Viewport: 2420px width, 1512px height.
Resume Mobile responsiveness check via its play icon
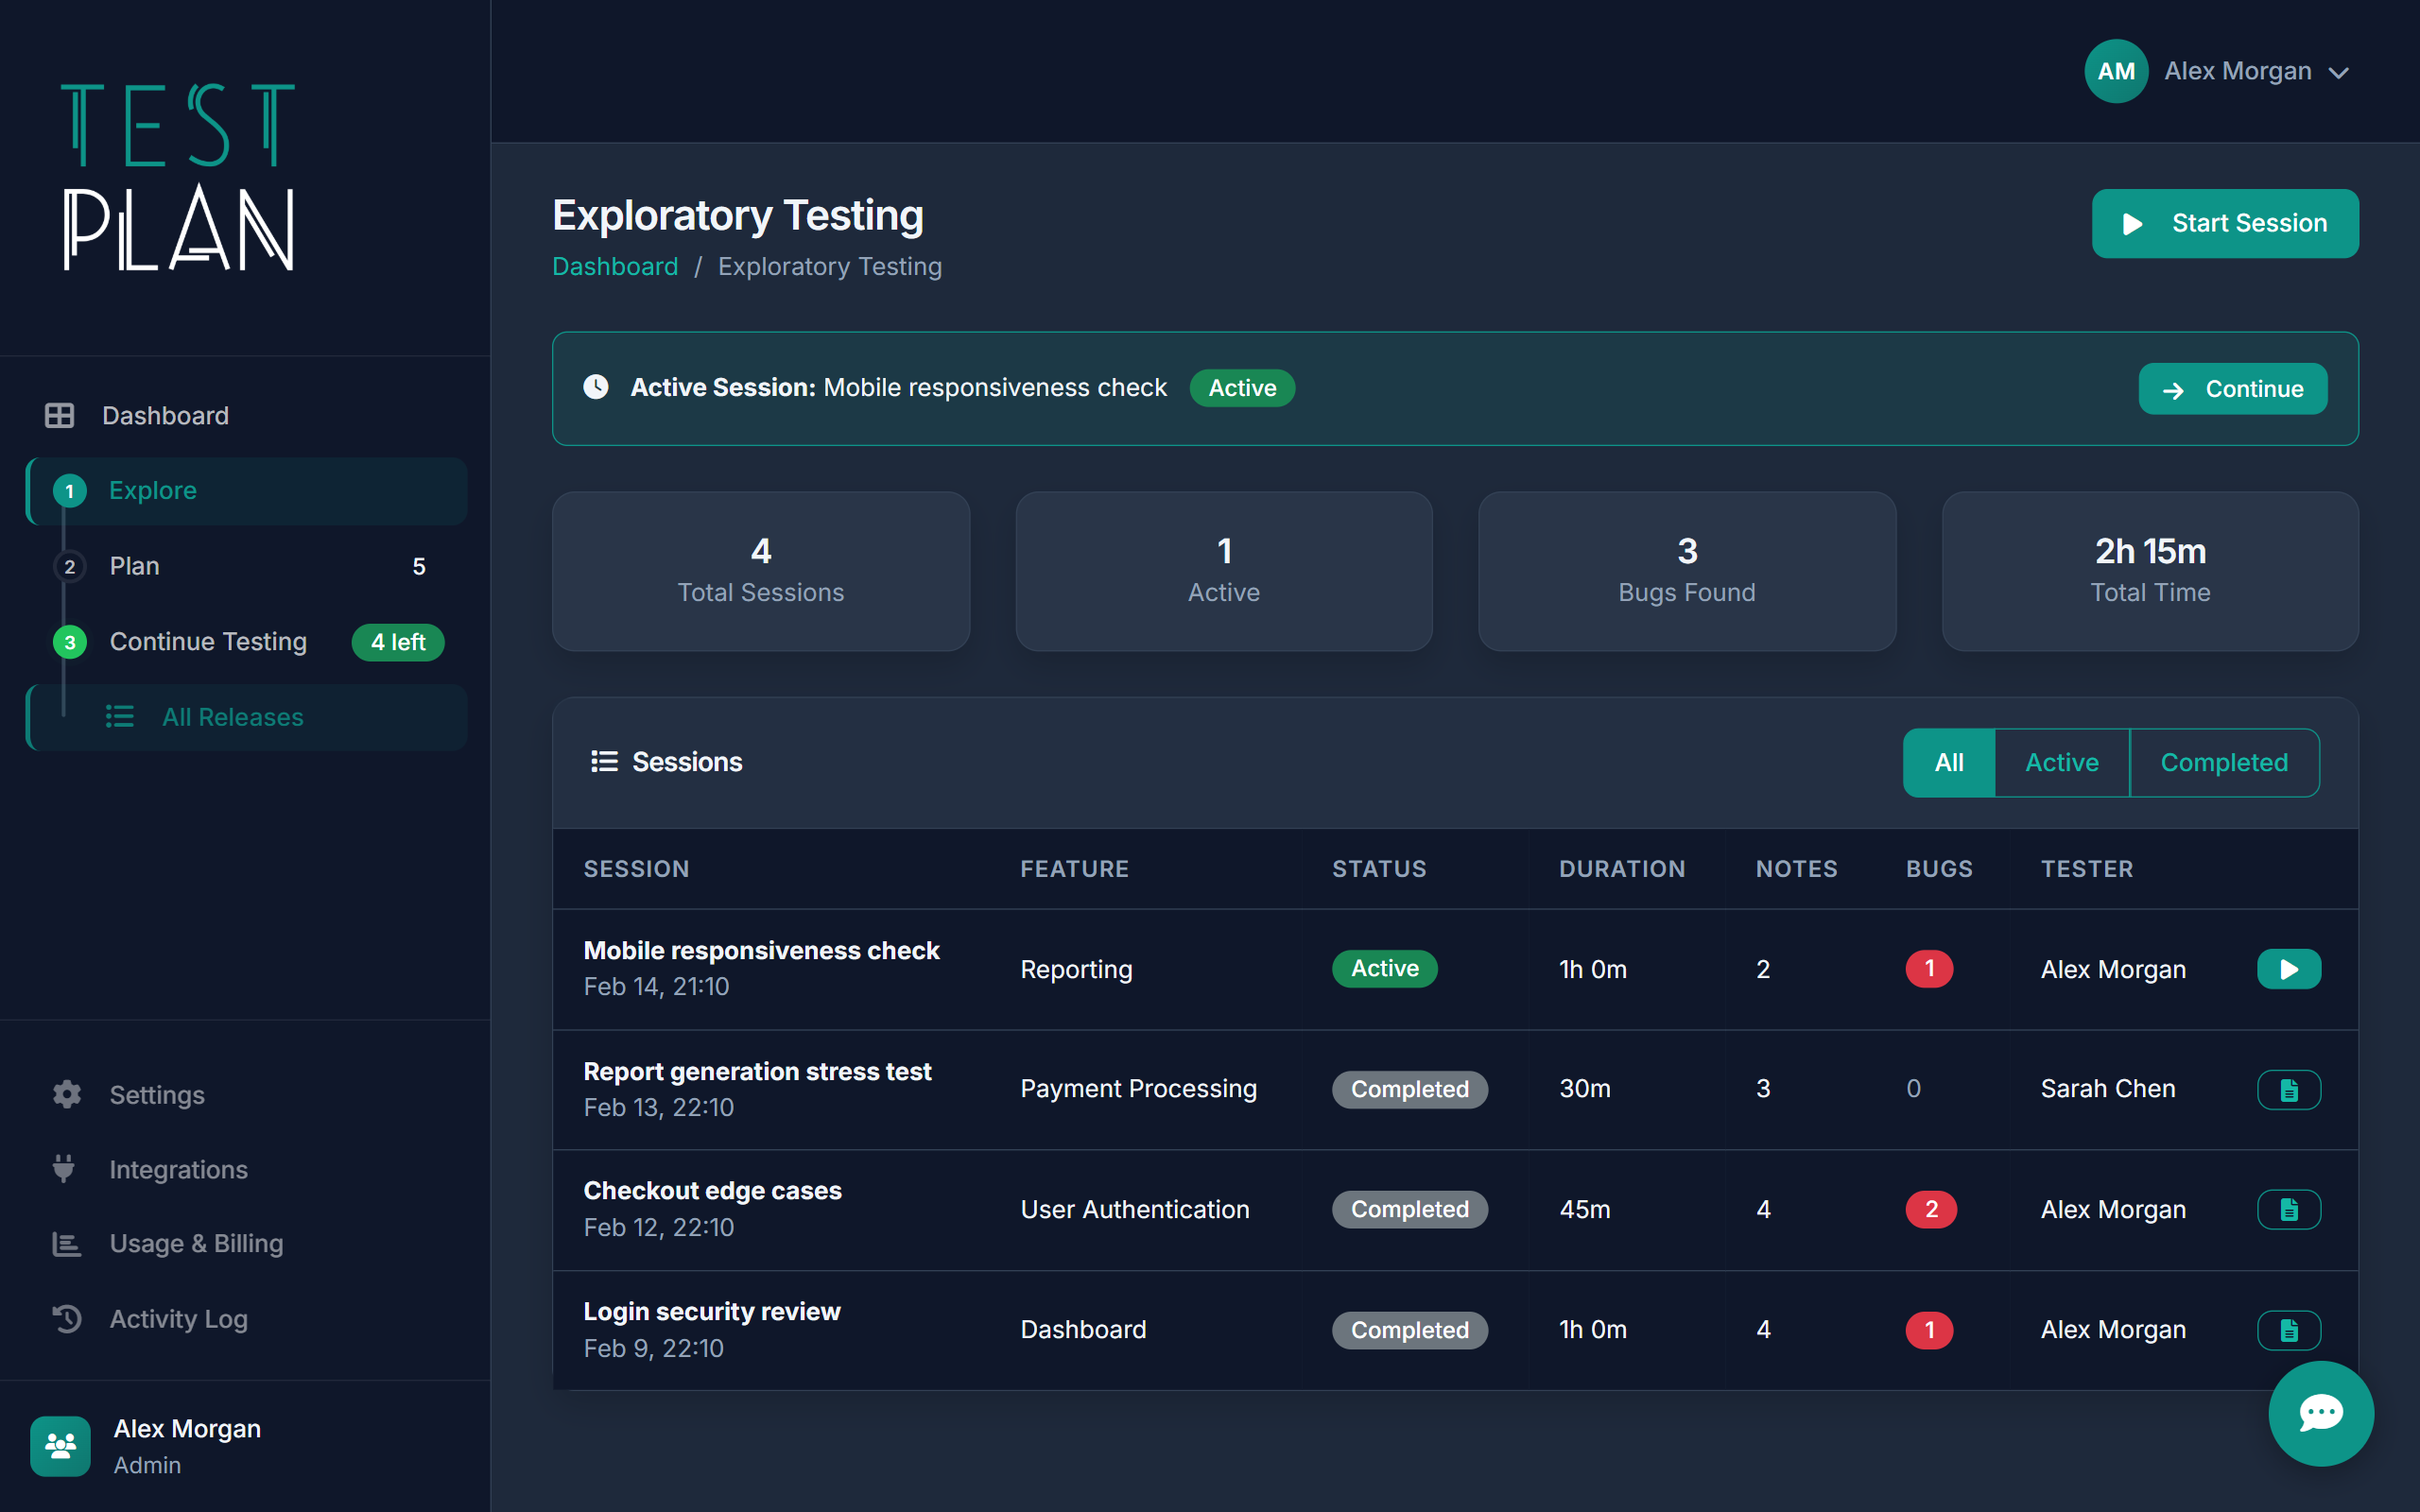point(2289,968)
